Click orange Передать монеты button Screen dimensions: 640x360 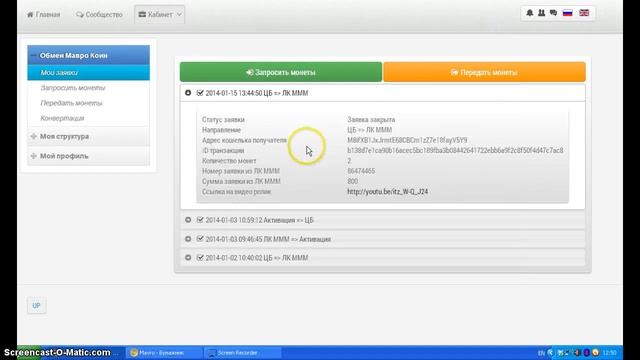coord(484,72)
